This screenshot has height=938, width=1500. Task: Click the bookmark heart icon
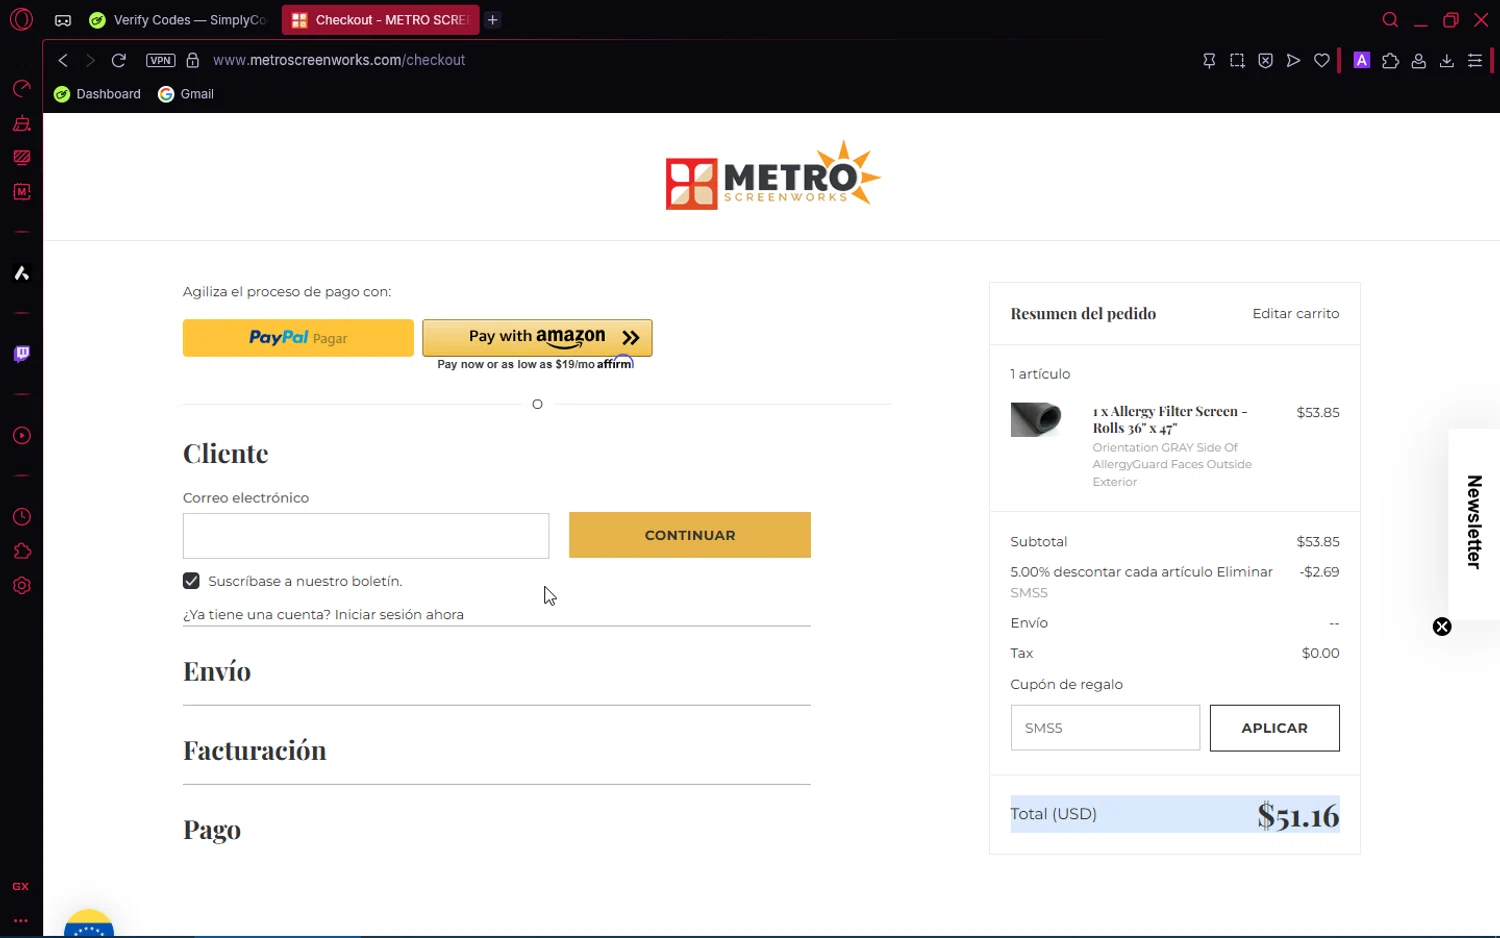pos(1321,60)
